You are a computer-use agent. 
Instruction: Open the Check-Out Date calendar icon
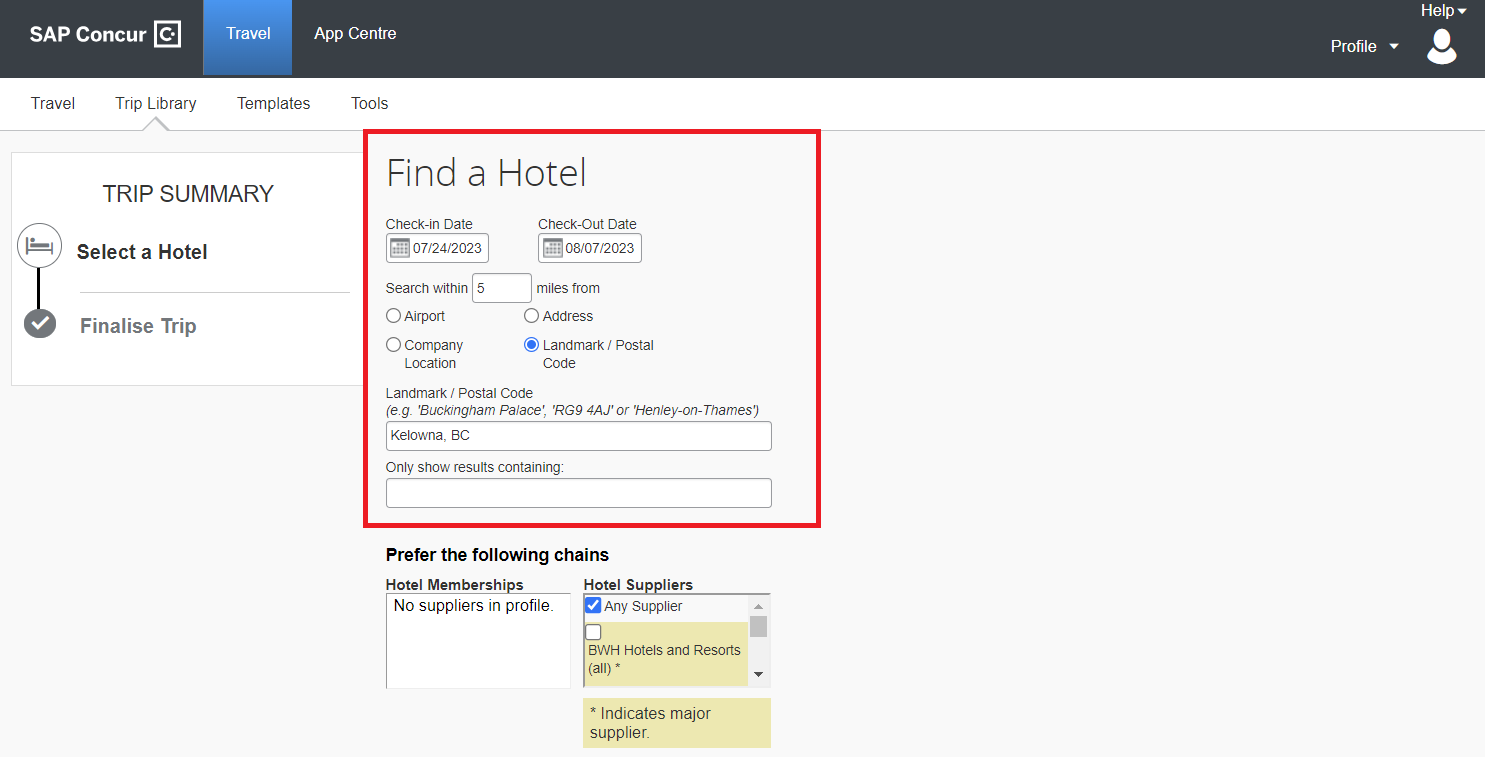552,248
